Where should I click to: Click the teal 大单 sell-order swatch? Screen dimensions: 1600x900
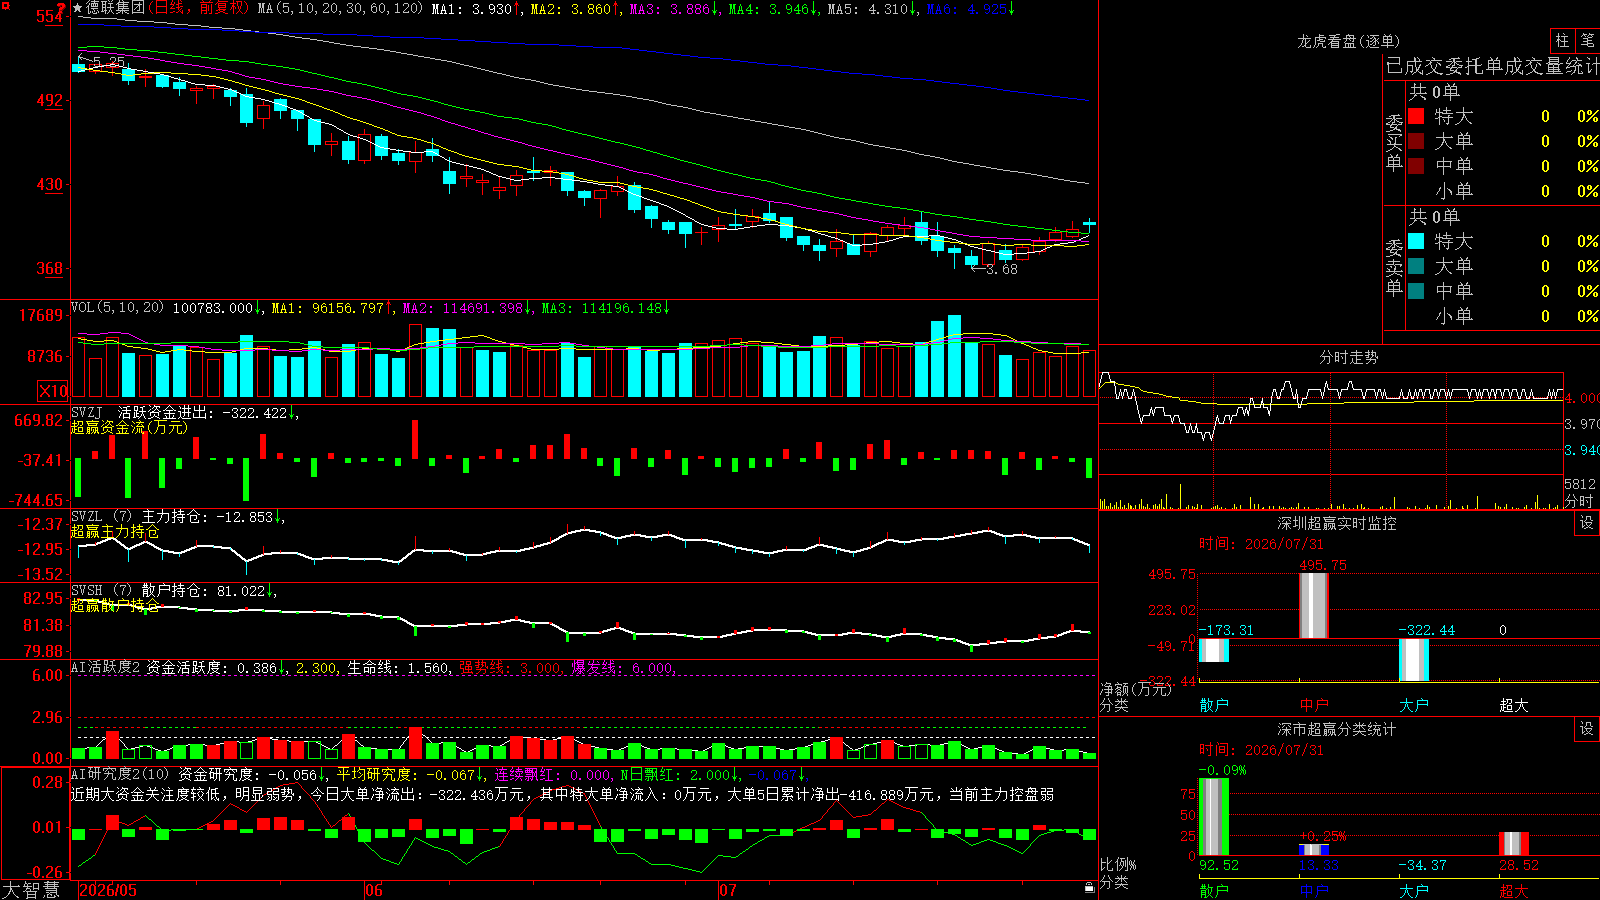click(1416, 266)
